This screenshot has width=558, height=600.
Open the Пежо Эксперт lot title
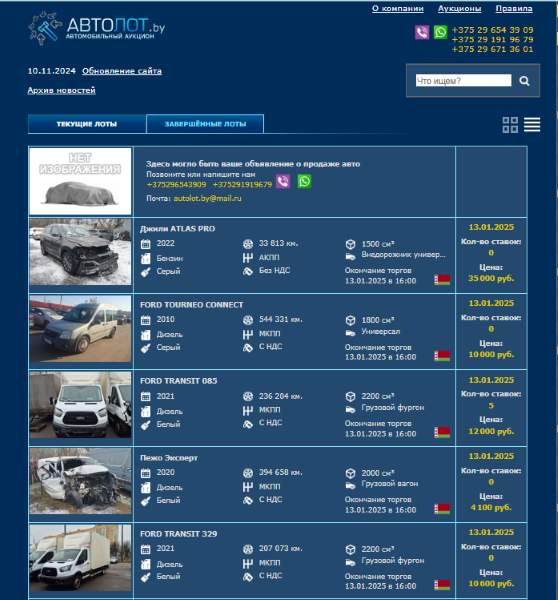169,458
